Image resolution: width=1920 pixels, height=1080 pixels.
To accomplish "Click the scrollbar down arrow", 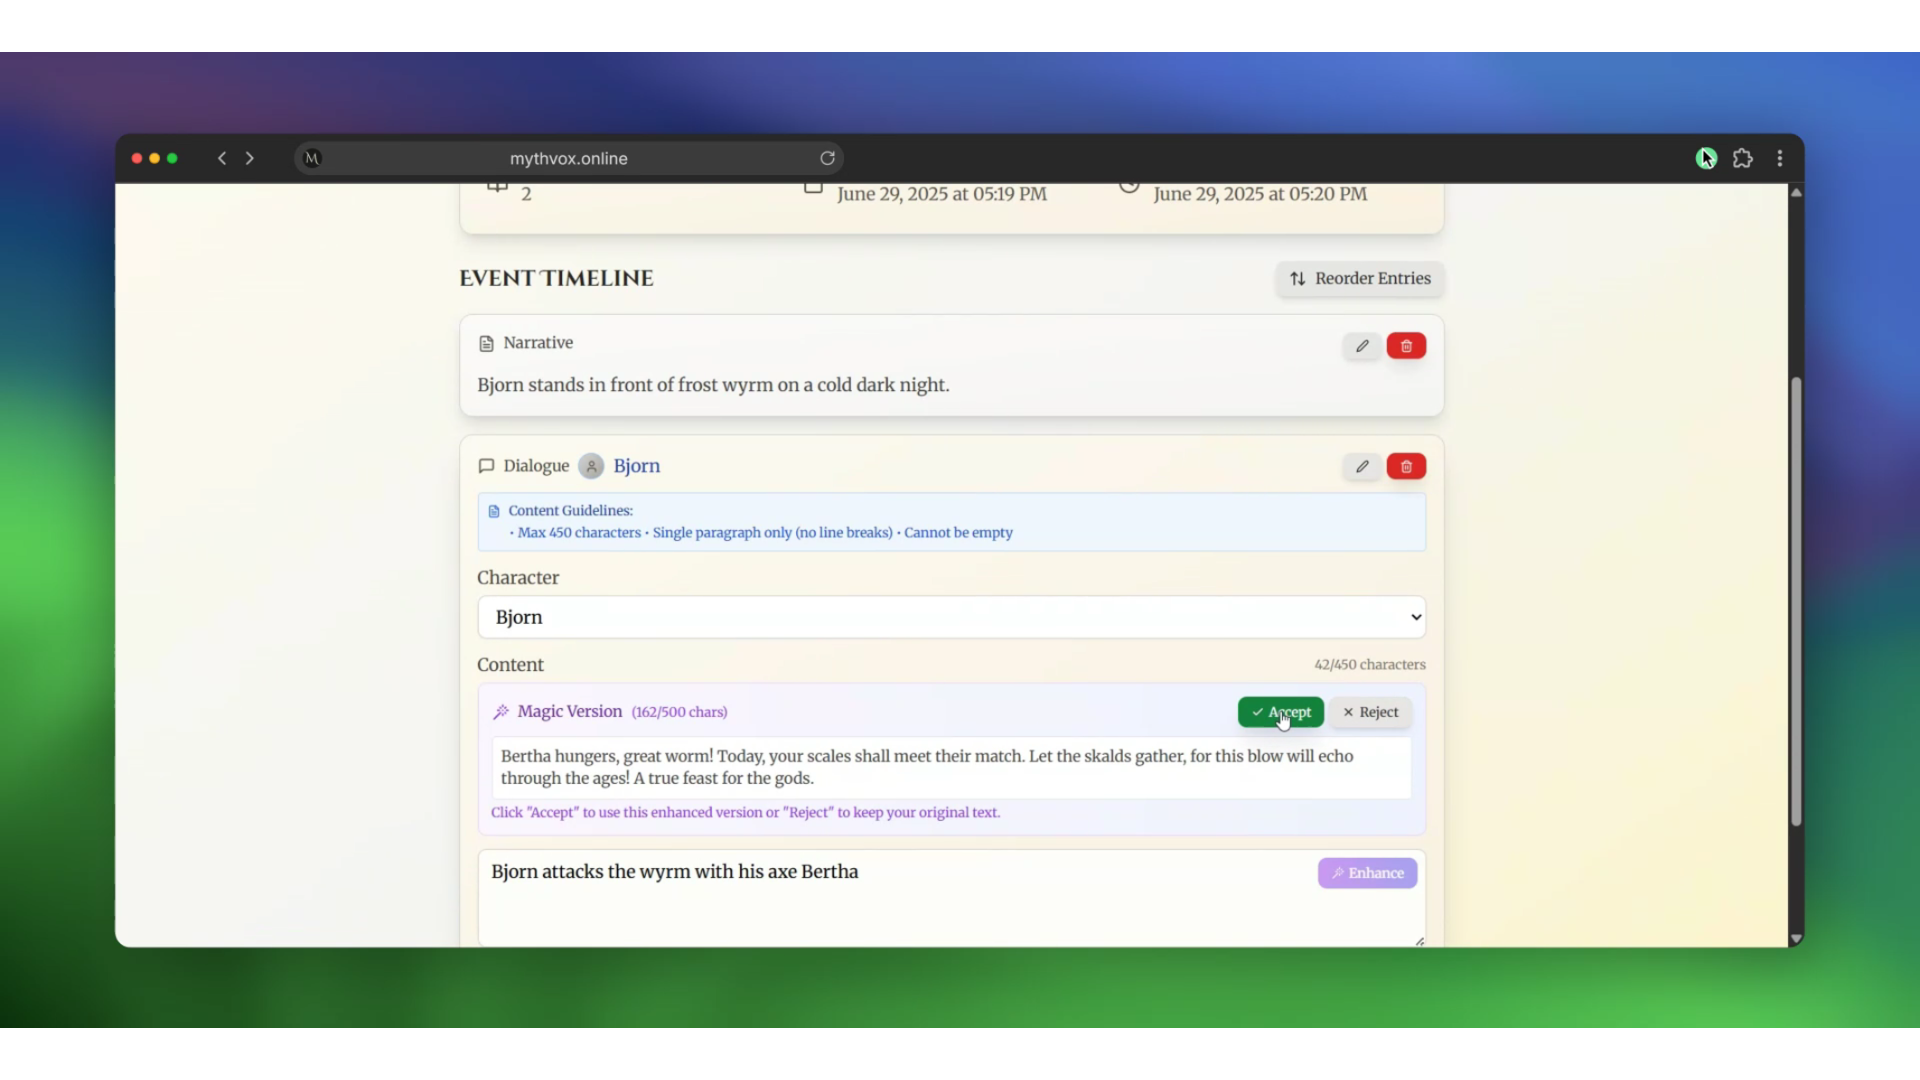I will [x=1796, y=939].
